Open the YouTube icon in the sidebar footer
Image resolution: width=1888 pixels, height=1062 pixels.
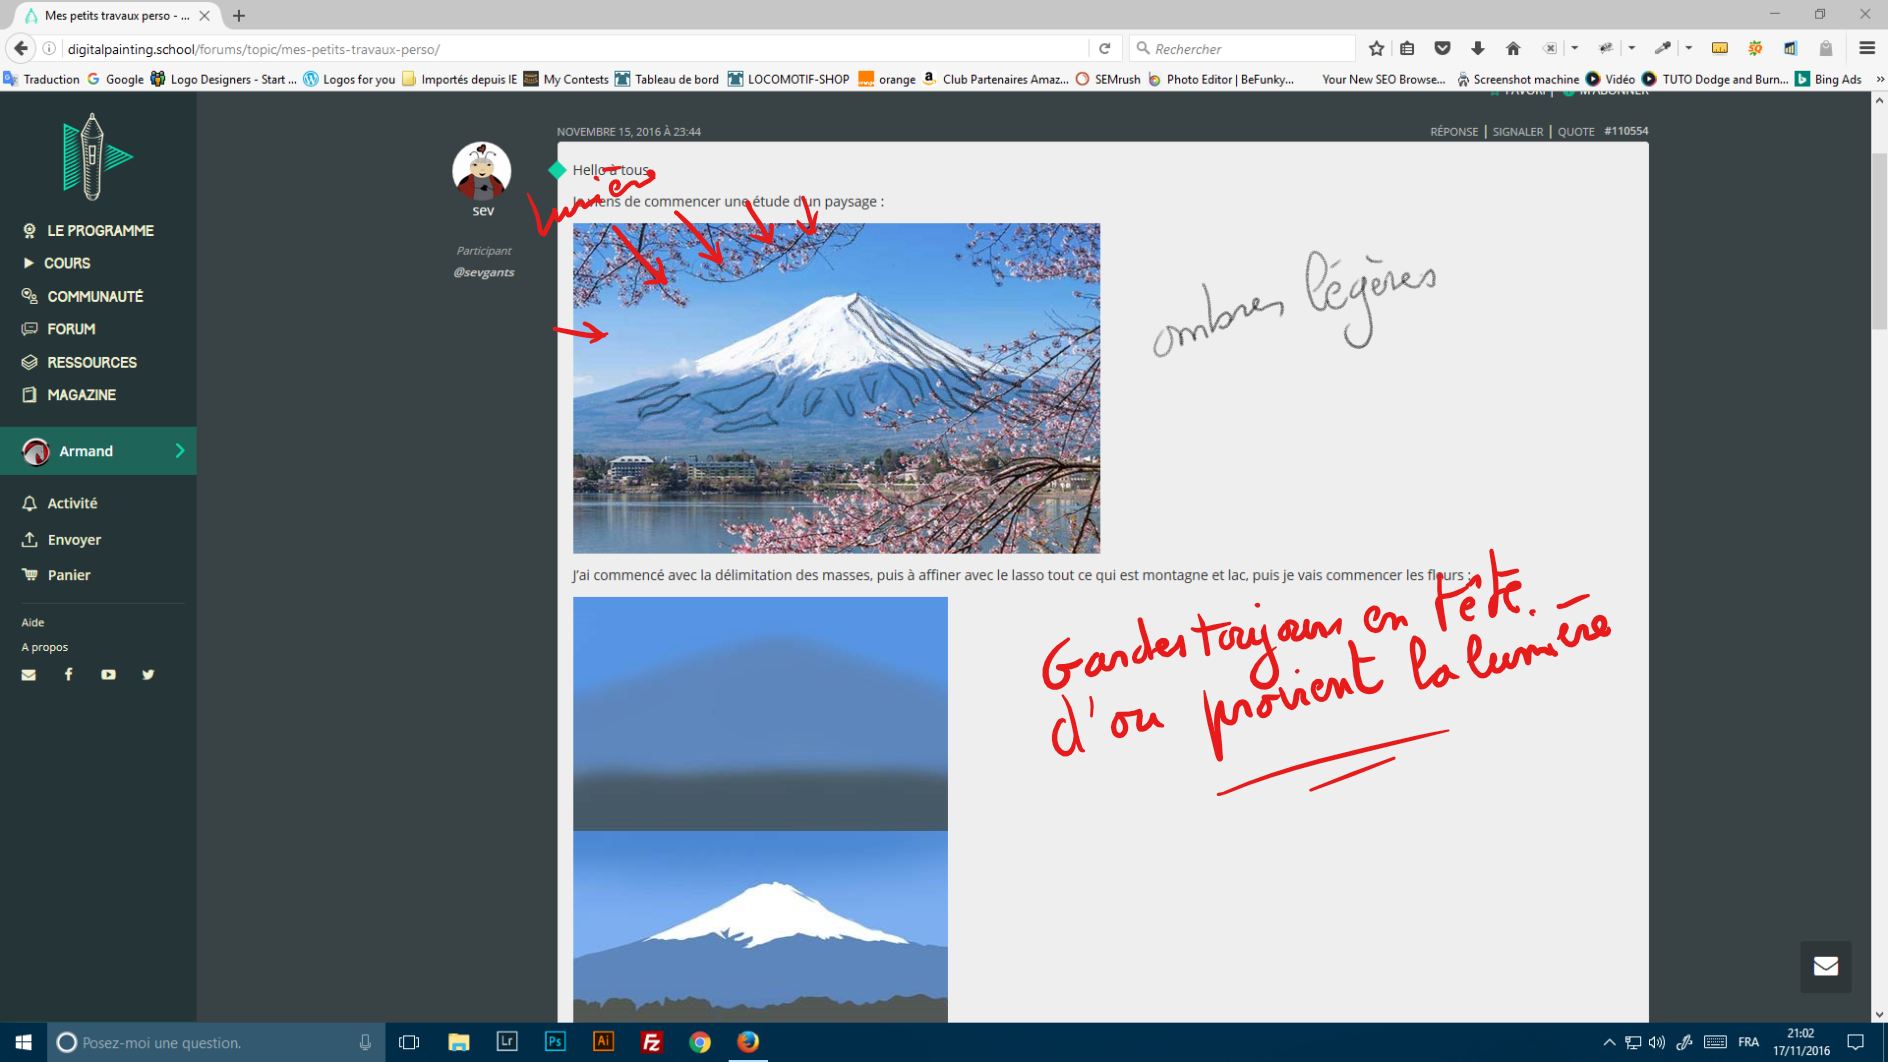click(x=108, y=674)
